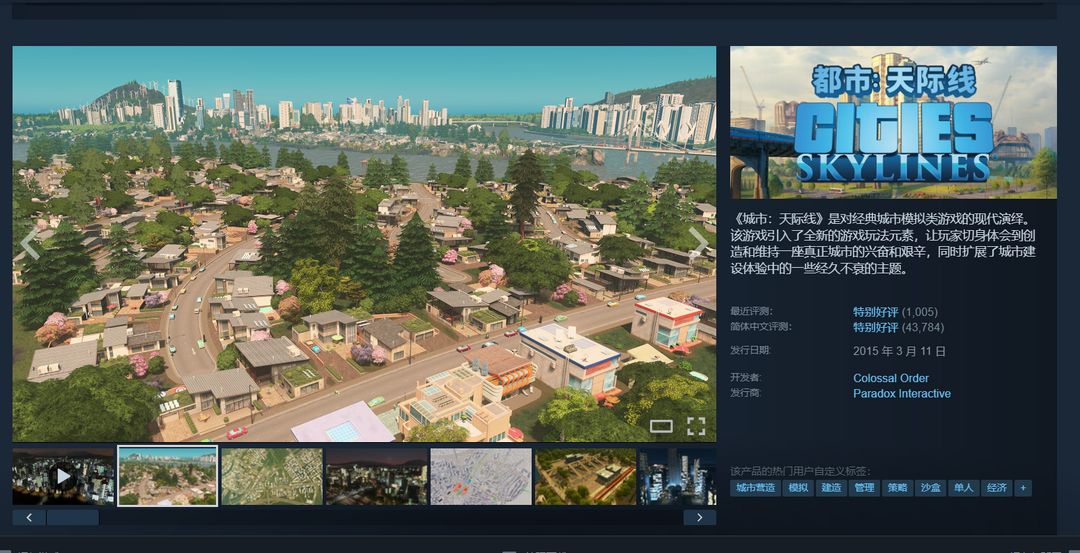Click the 策略 tag
Viewport: 1080px width, 553px height.
click(x=897, y=488)
